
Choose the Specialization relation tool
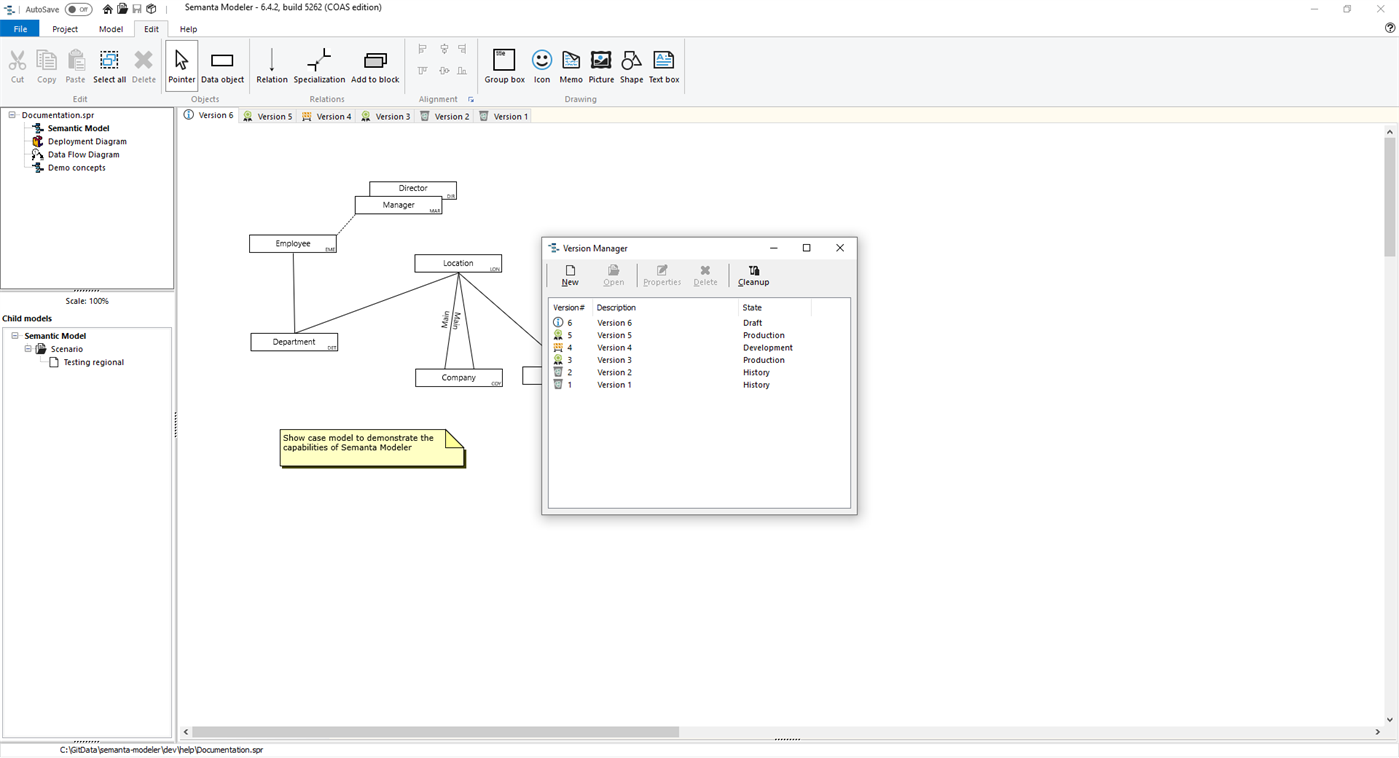coord(318,63)
